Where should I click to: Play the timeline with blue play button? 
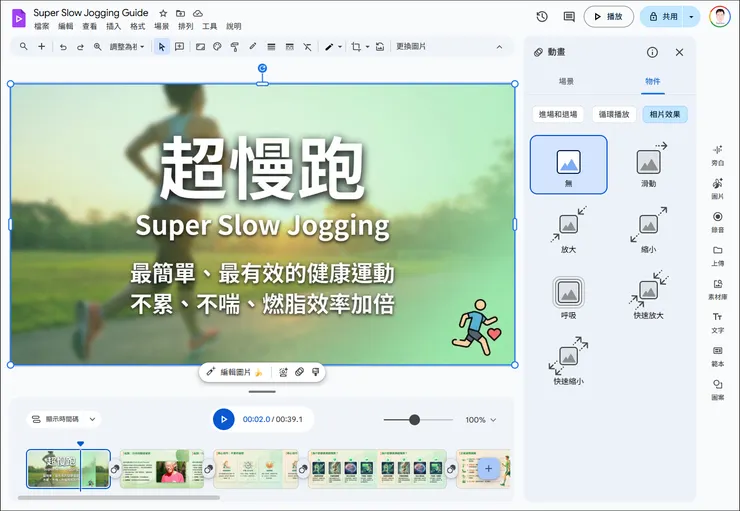coord(224,419)
